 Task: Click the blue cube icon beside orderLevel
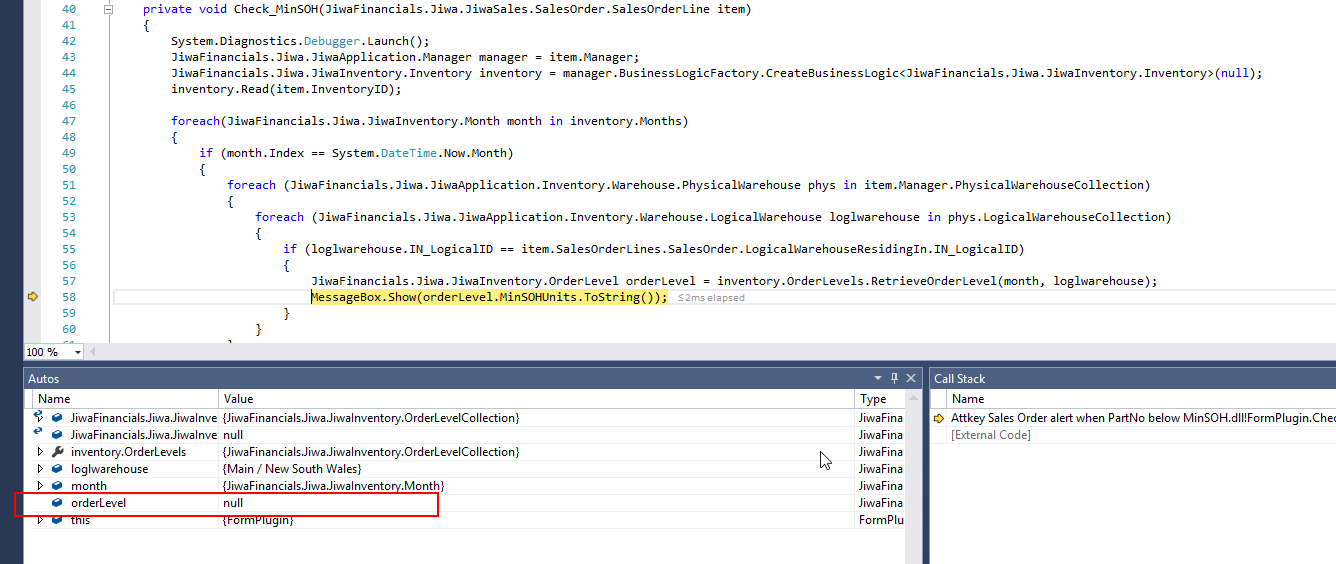[57, 503]
